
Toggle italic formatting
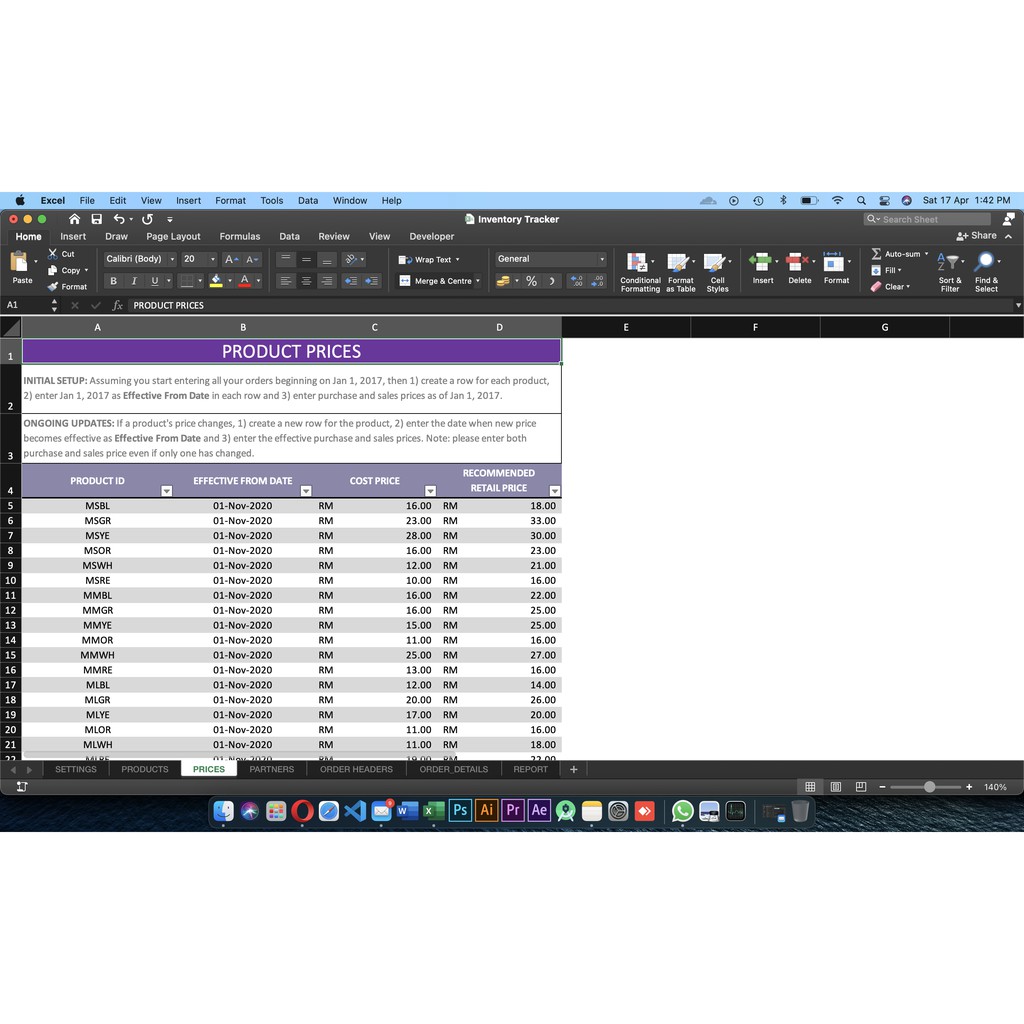pos(134,281)
